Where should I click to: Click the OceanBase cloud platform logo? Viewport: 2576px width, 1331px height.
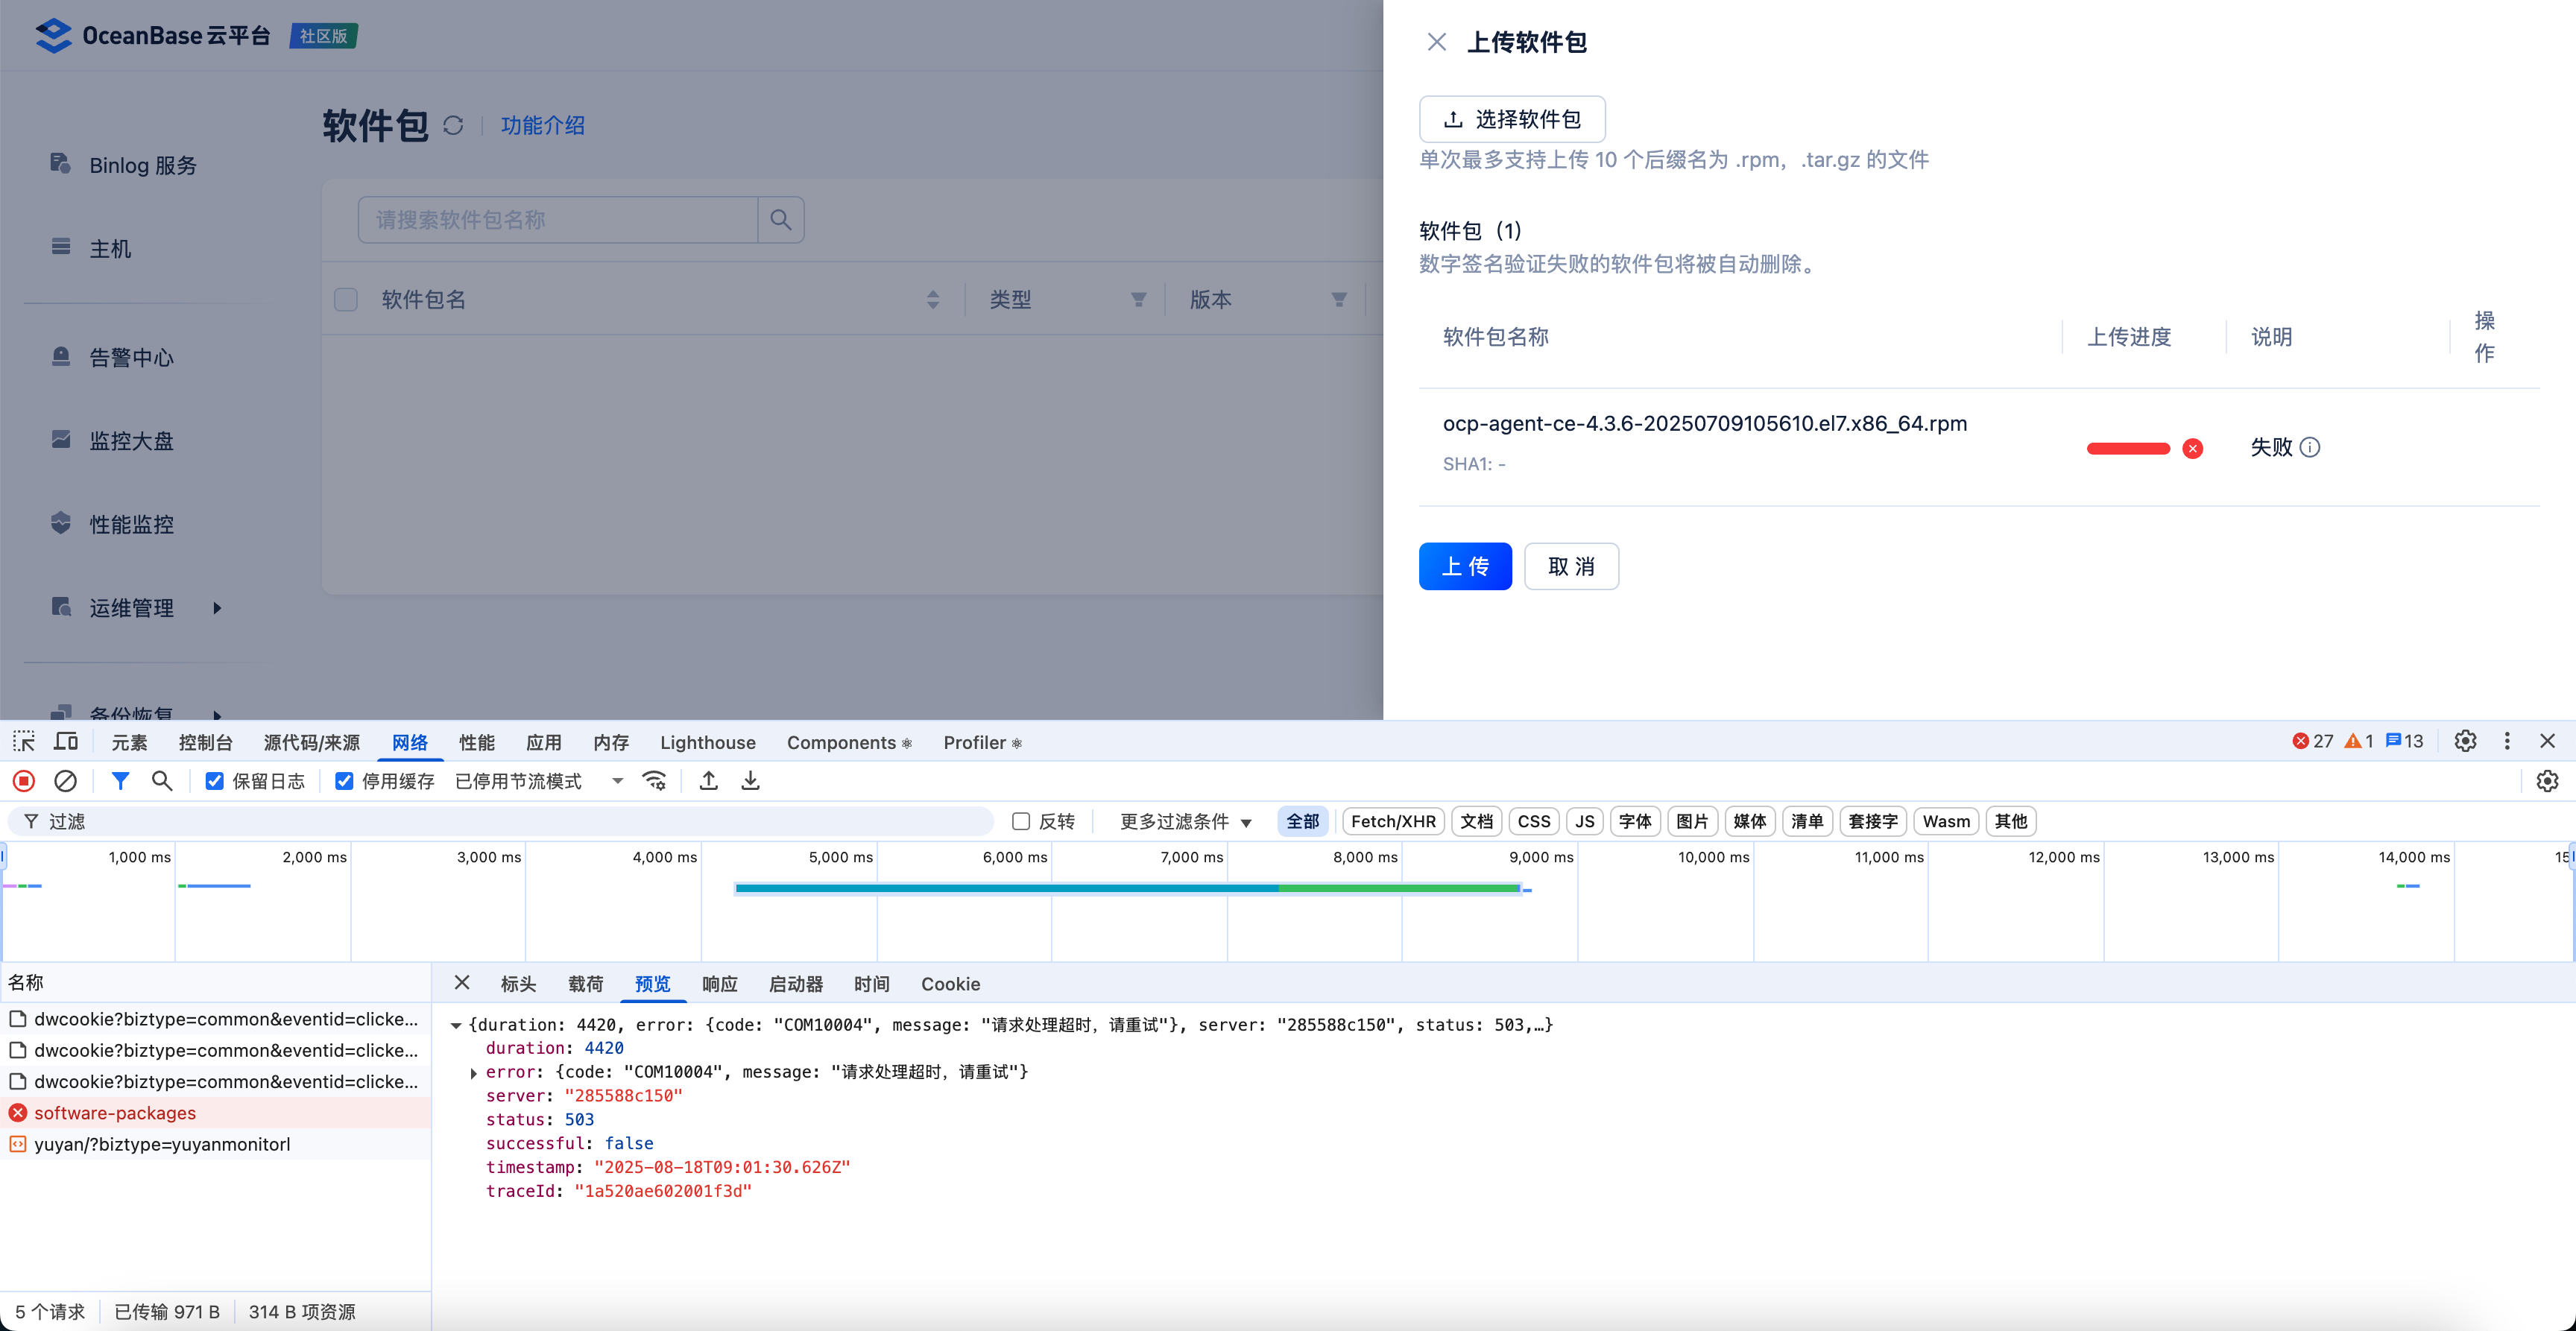click(x=152, y=36)
